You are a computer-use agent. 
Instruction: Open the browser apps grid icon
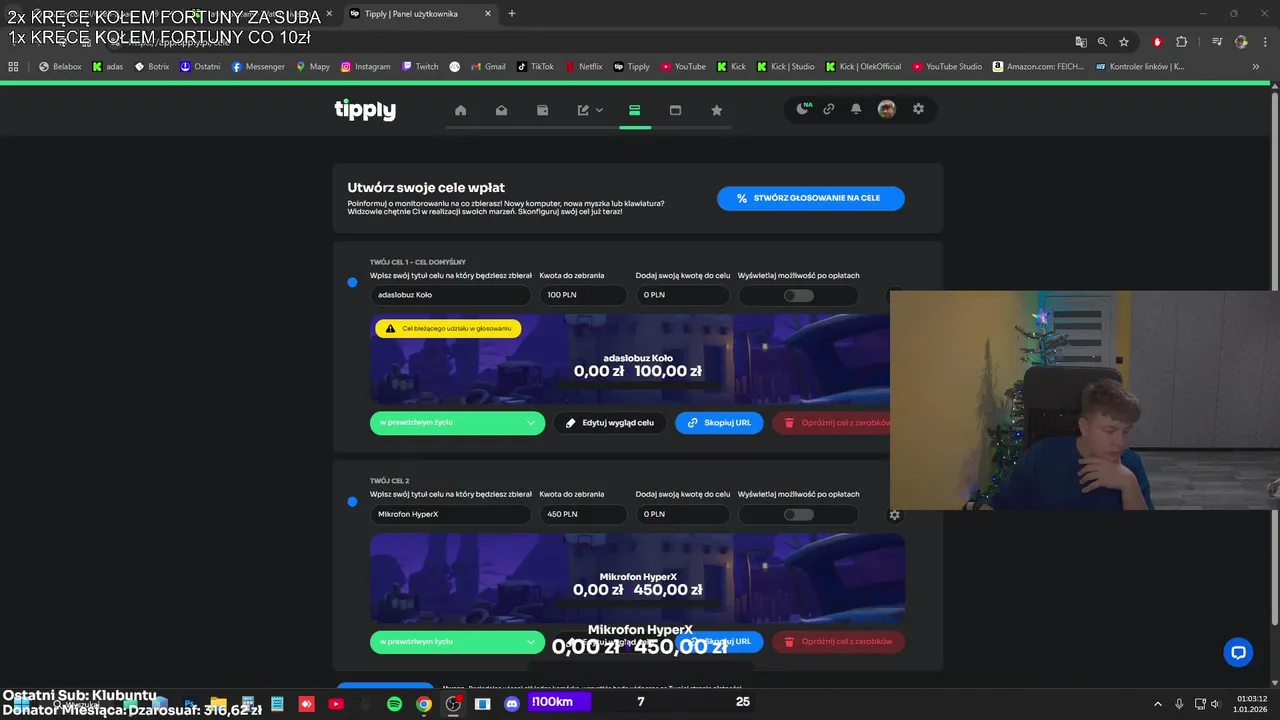point(13,67)
